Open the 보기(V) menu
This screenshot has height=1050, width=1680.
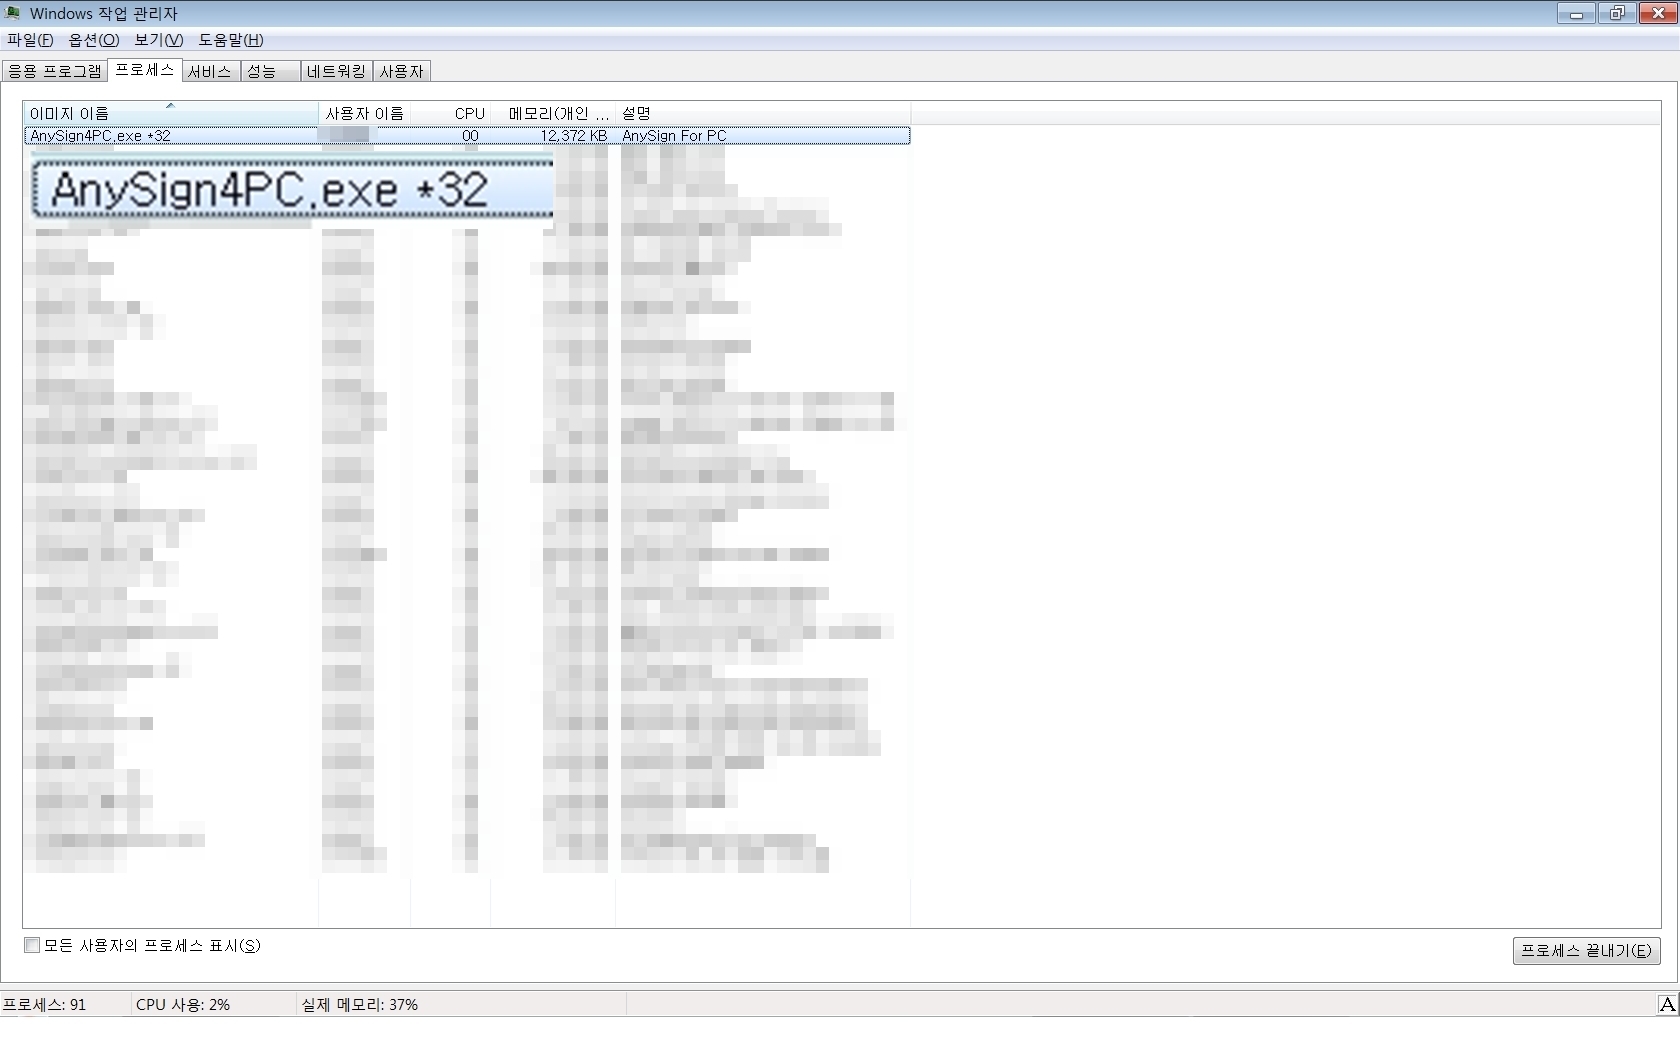(158, 40)
